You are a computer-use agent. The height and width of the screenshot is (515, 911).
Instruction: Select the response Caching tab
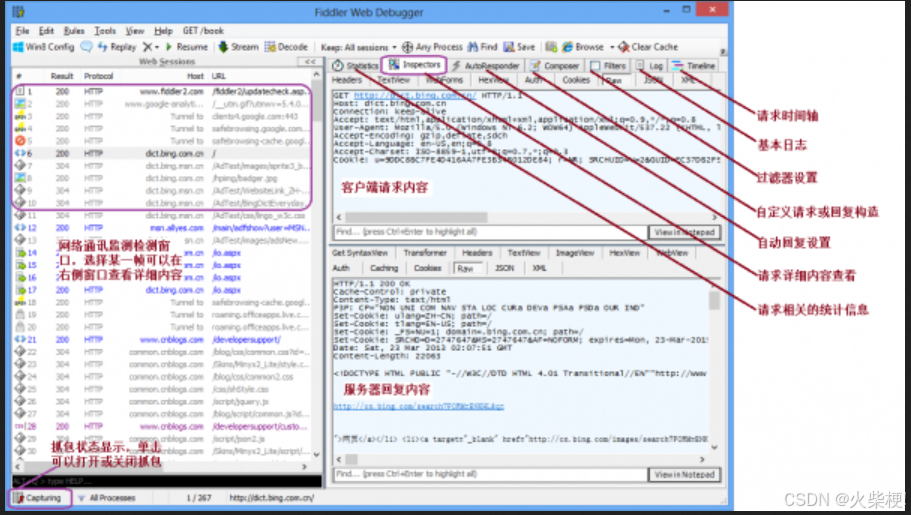point(384,268)
